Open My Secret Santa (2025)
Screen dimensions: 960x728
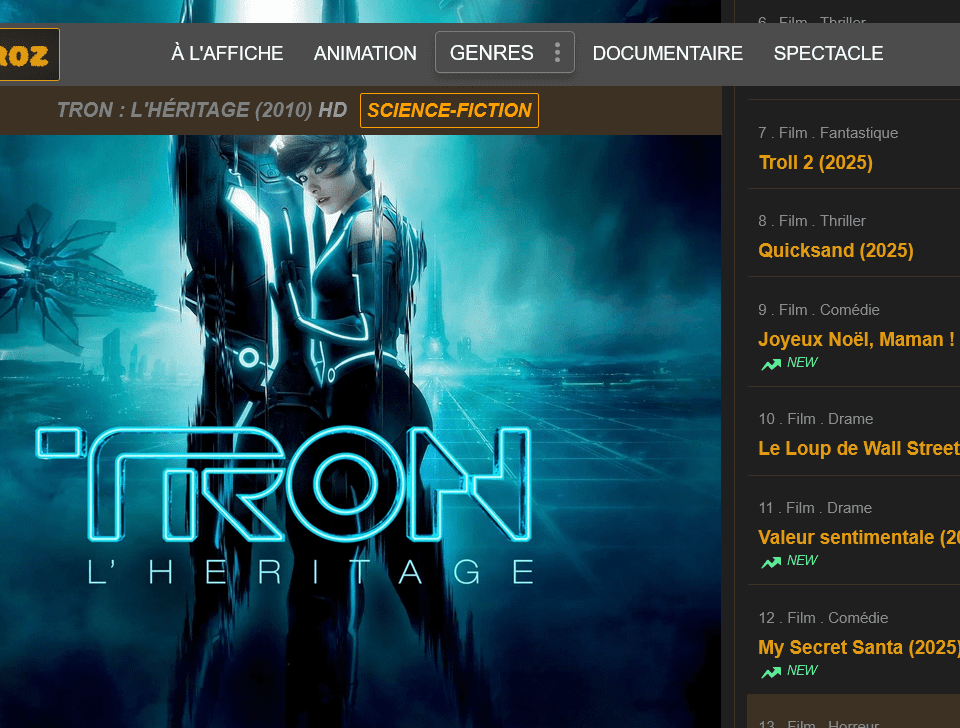tap(858, 647)
